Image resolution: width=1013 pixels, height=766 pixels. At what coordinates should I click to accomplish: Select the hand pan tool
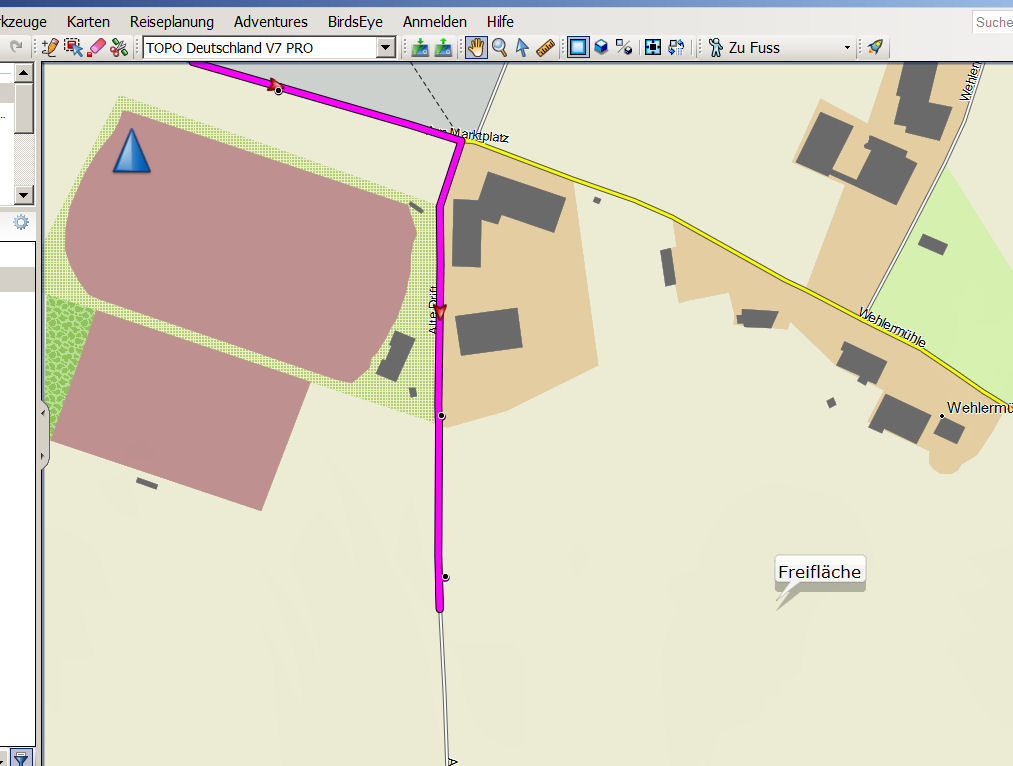point(476,47)
